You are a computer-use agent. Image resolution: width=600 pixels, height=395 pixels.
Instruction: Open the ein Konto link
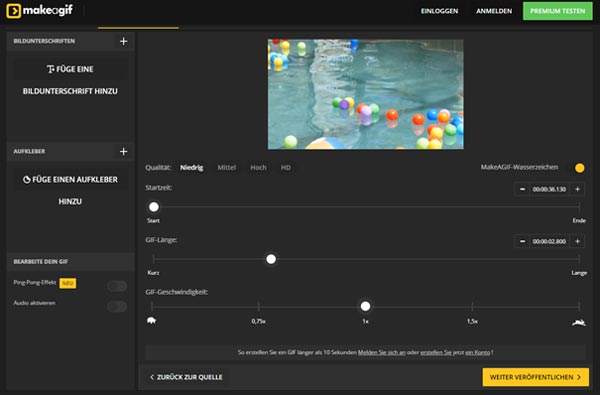click(478, 352)
